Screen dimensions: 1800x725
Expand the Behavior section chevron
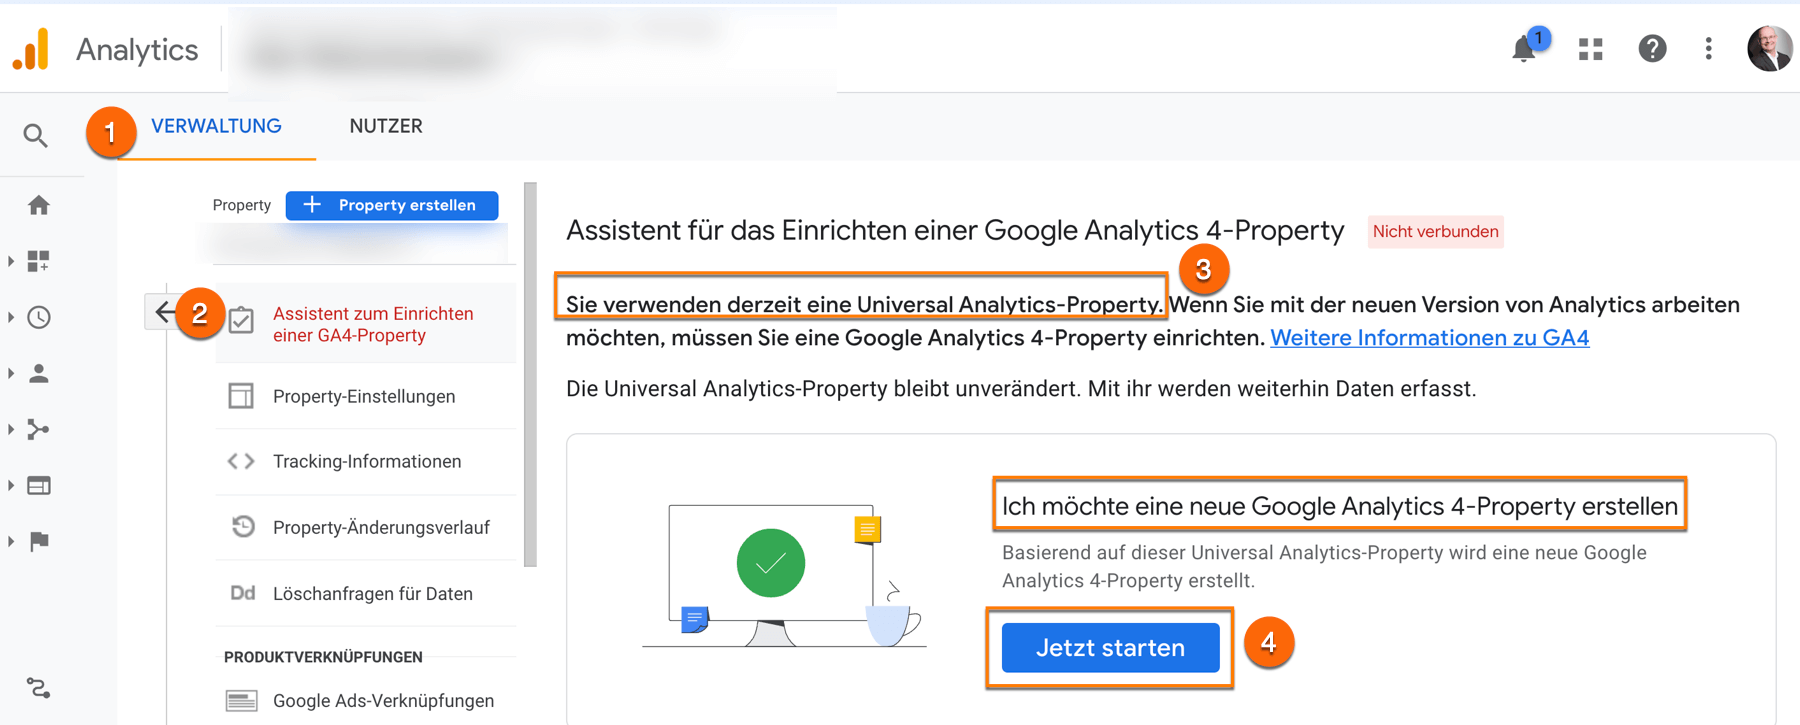pos(12,485)
